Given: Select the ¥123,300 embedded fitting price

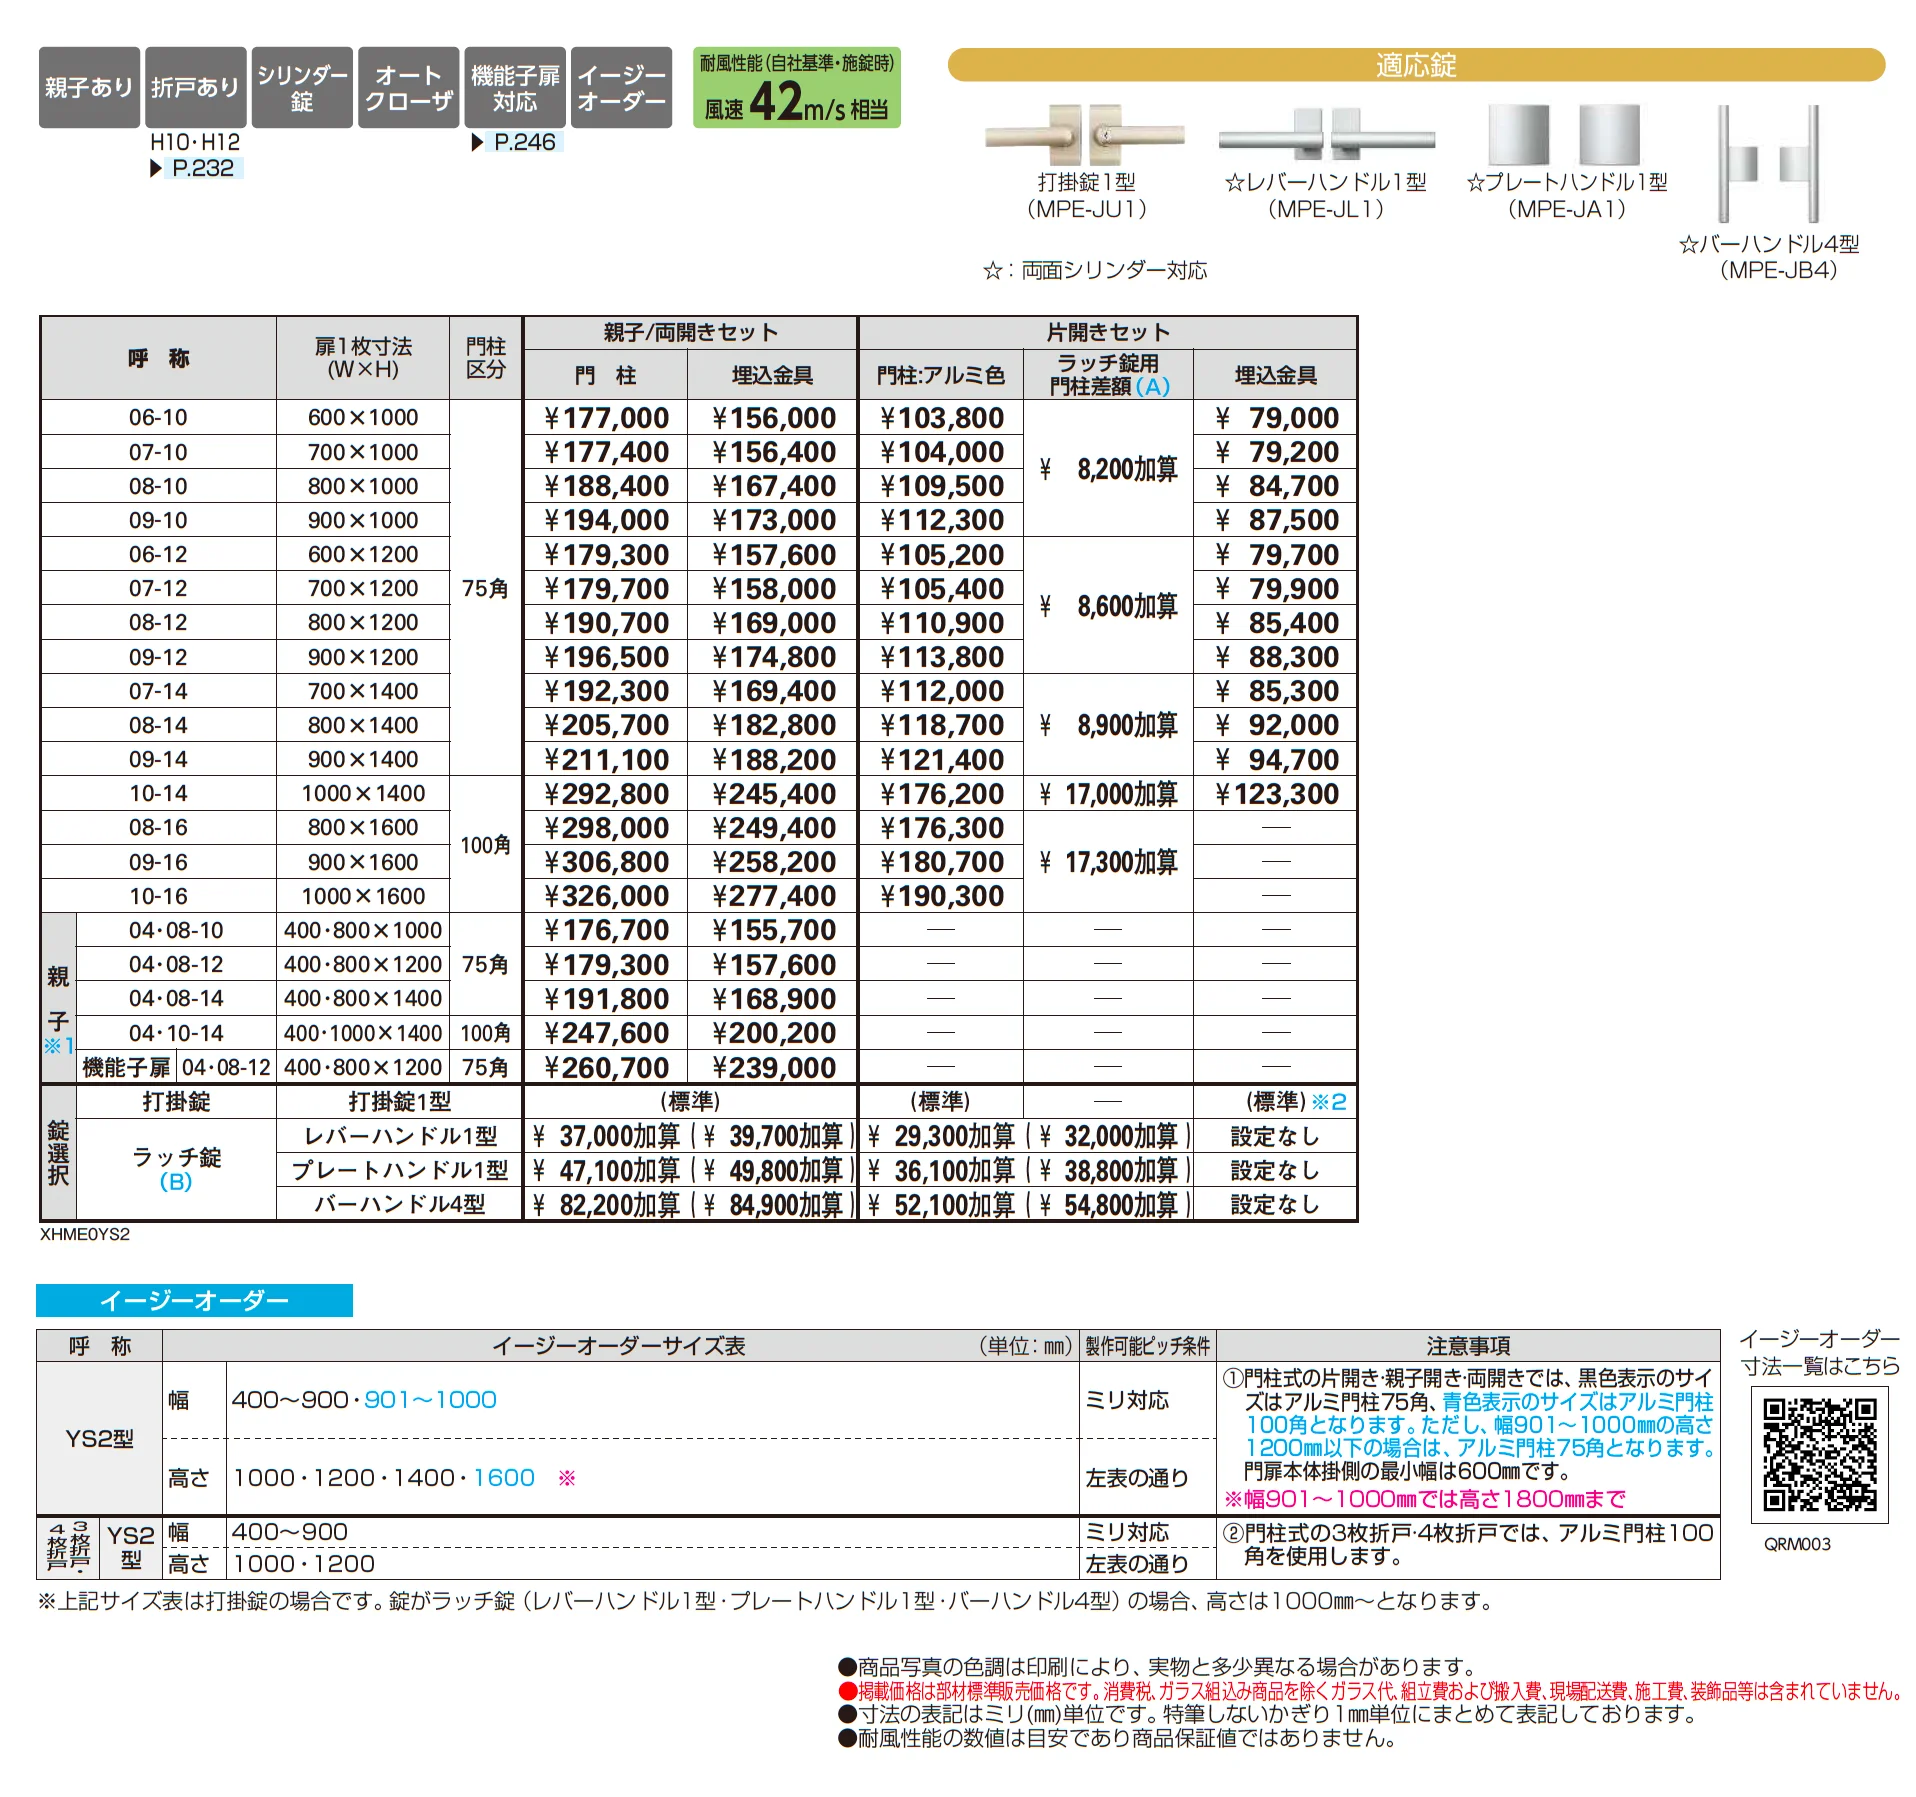Looking at the screenshot, I should coord(1275,793).
